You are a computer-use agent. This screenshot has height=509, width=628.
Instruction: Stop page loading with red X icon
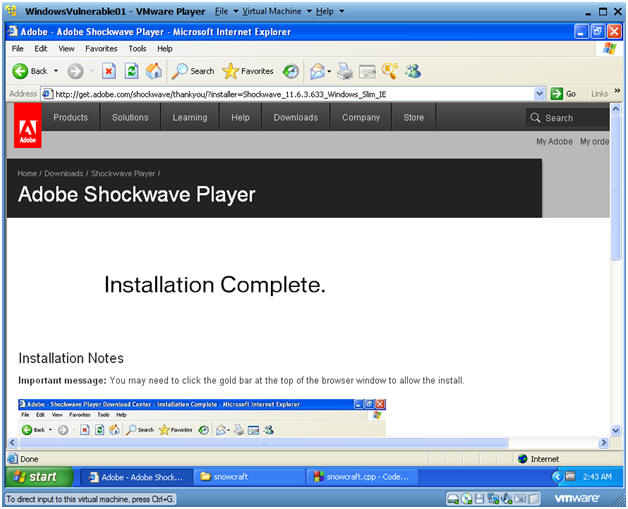click(x=109, y=71)
